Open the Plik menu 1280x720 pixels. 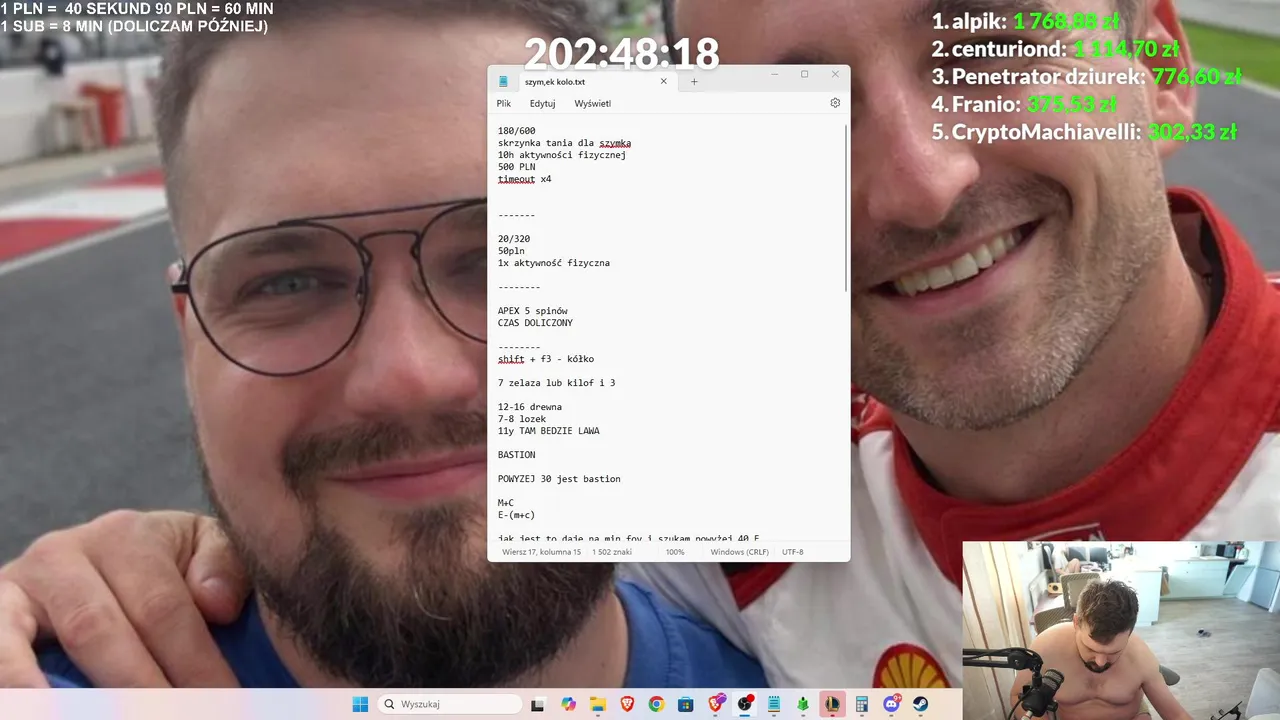(504, 103)
